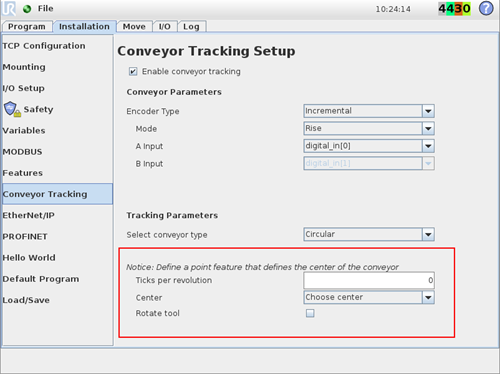Open the I/O tab
This screenshot has height=374, width=500.
pos(164,26)
